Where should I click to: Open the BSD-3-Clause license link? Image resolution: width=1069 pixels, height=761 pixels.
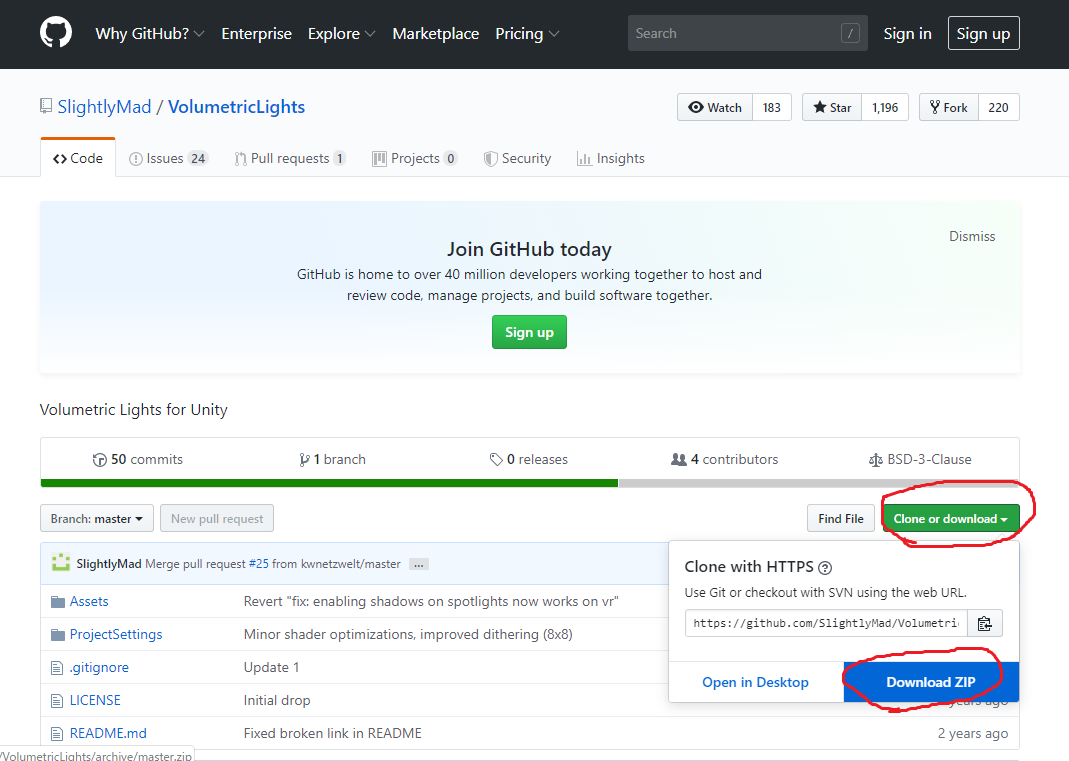(x=920, y=460)
